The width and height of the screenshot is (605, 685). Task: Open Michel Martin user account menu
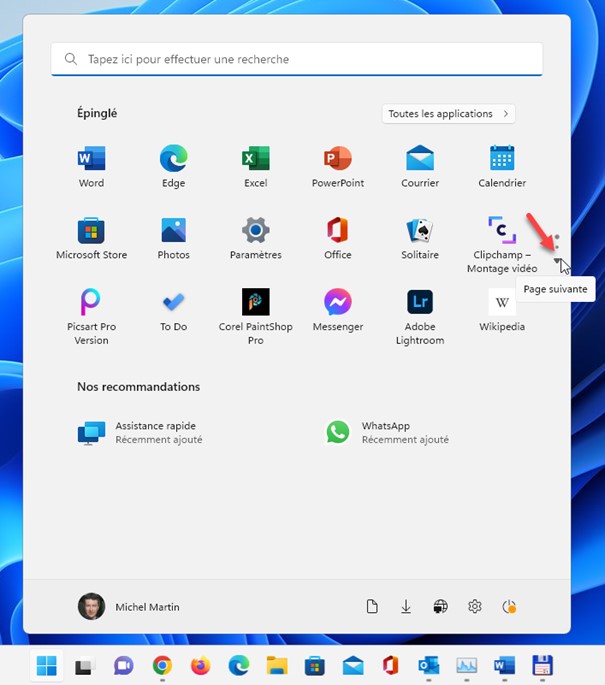tap(129, 607)
